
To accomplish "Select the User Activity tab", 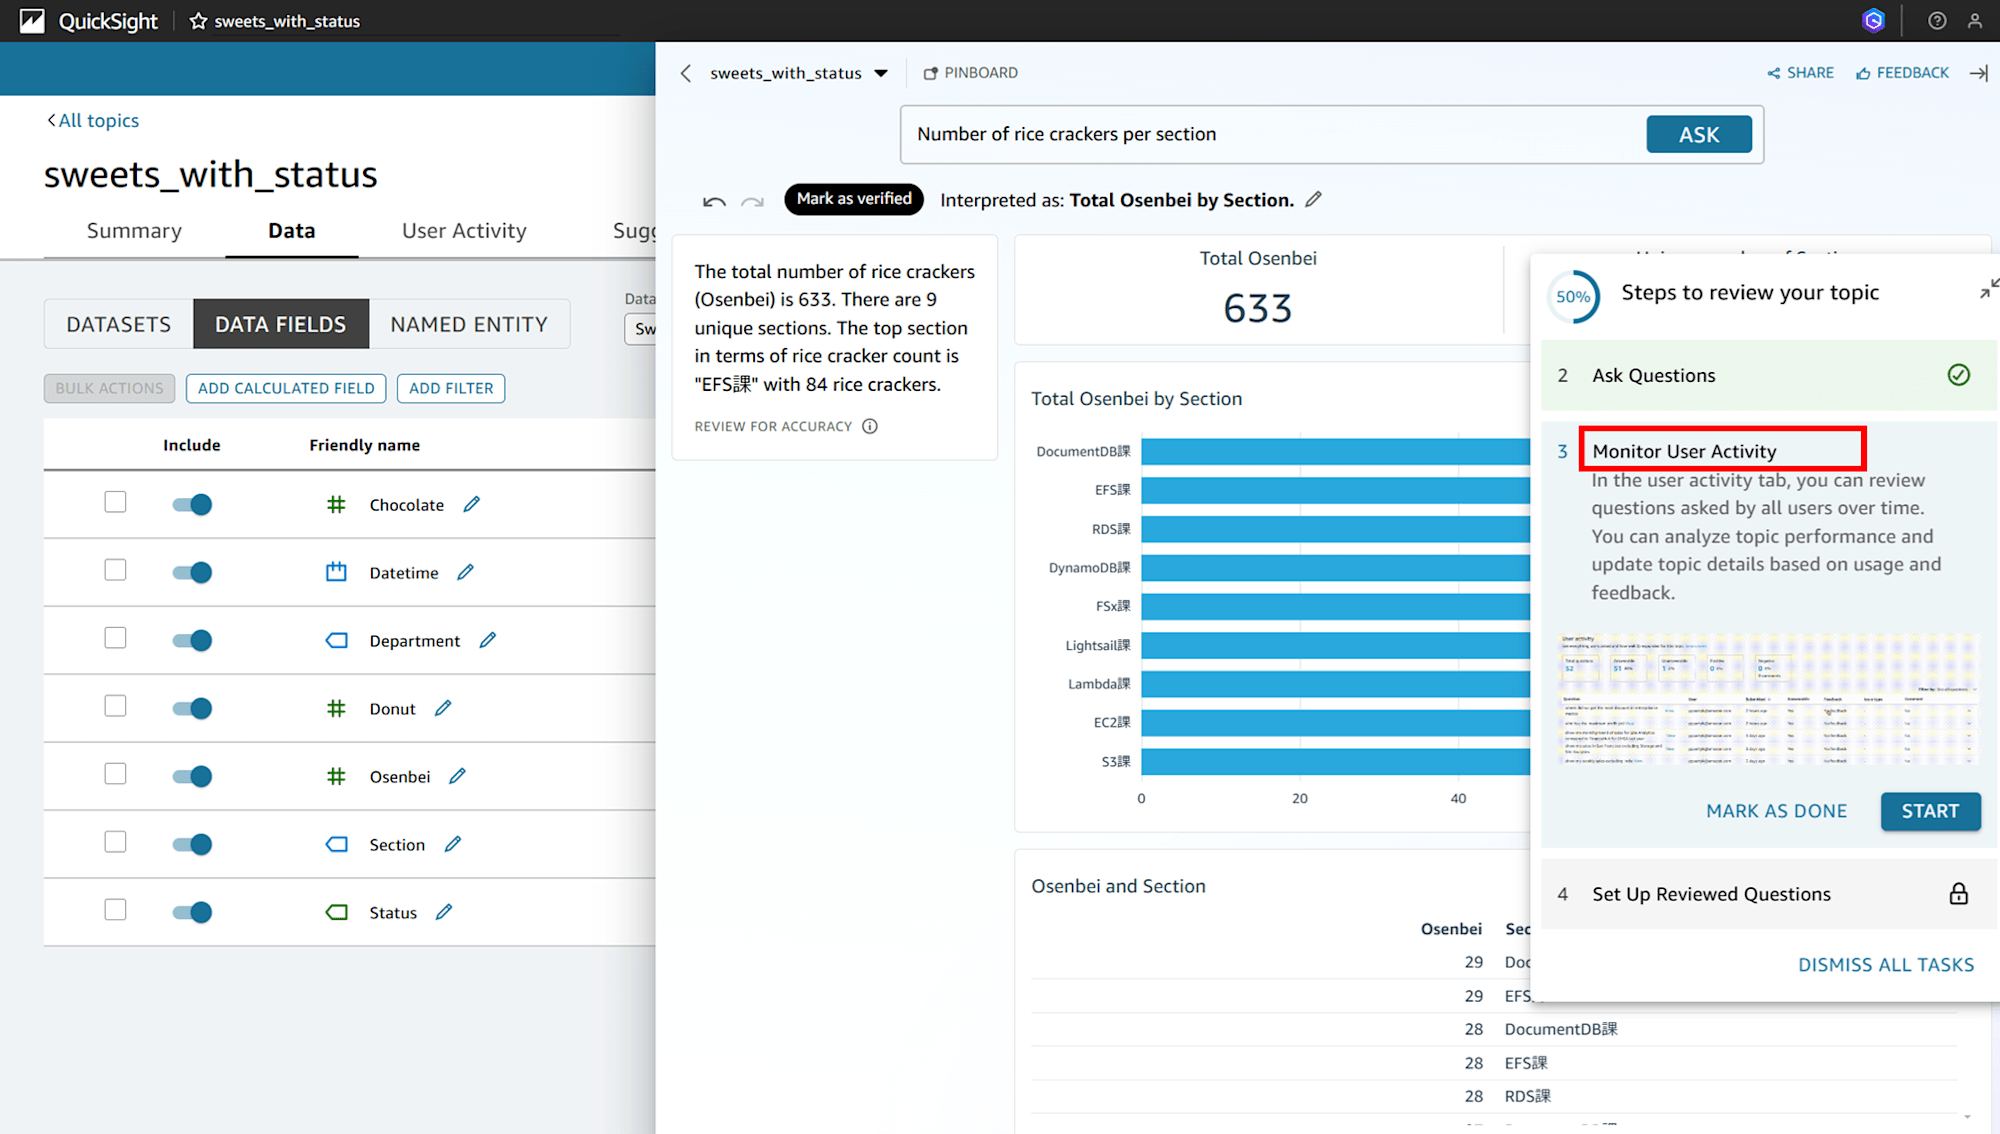I will click(x=463, y=231).
